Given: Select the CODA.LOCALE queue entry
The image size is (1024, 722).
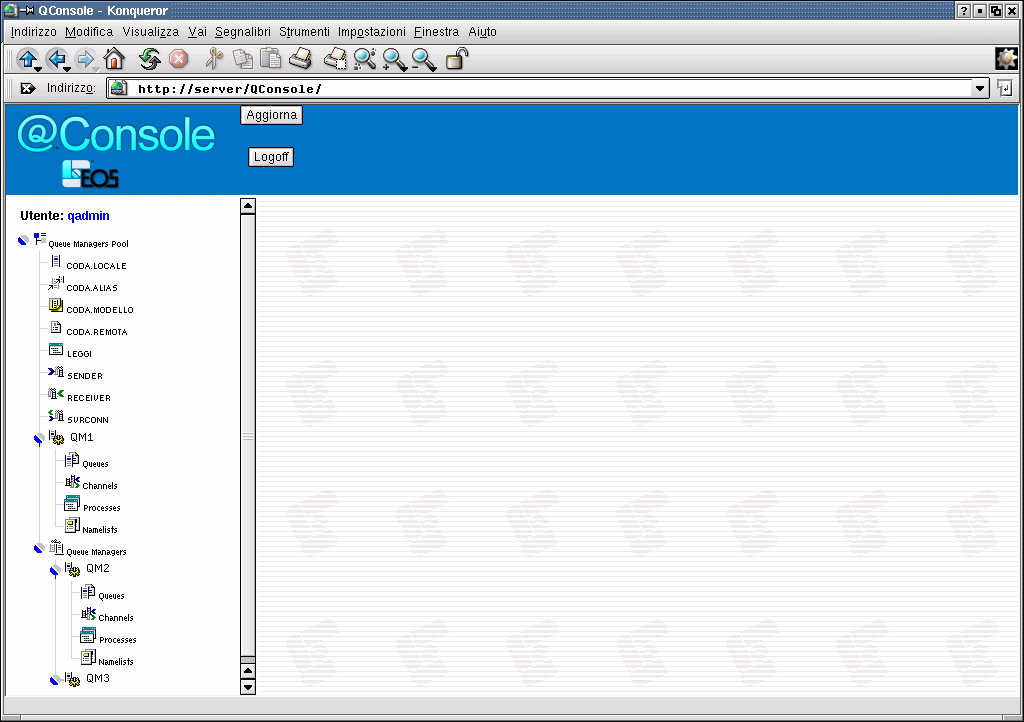Looking at the screenshot, I should pyautogui.click(x=96, y=266).
